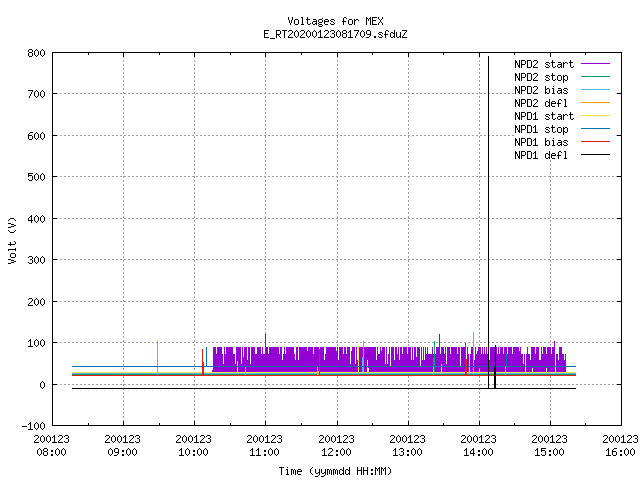The width and height of the screenshot is (640, 480).
Task: Click the 200123 10:00 time tick label
Action: (x=193, y=445)
